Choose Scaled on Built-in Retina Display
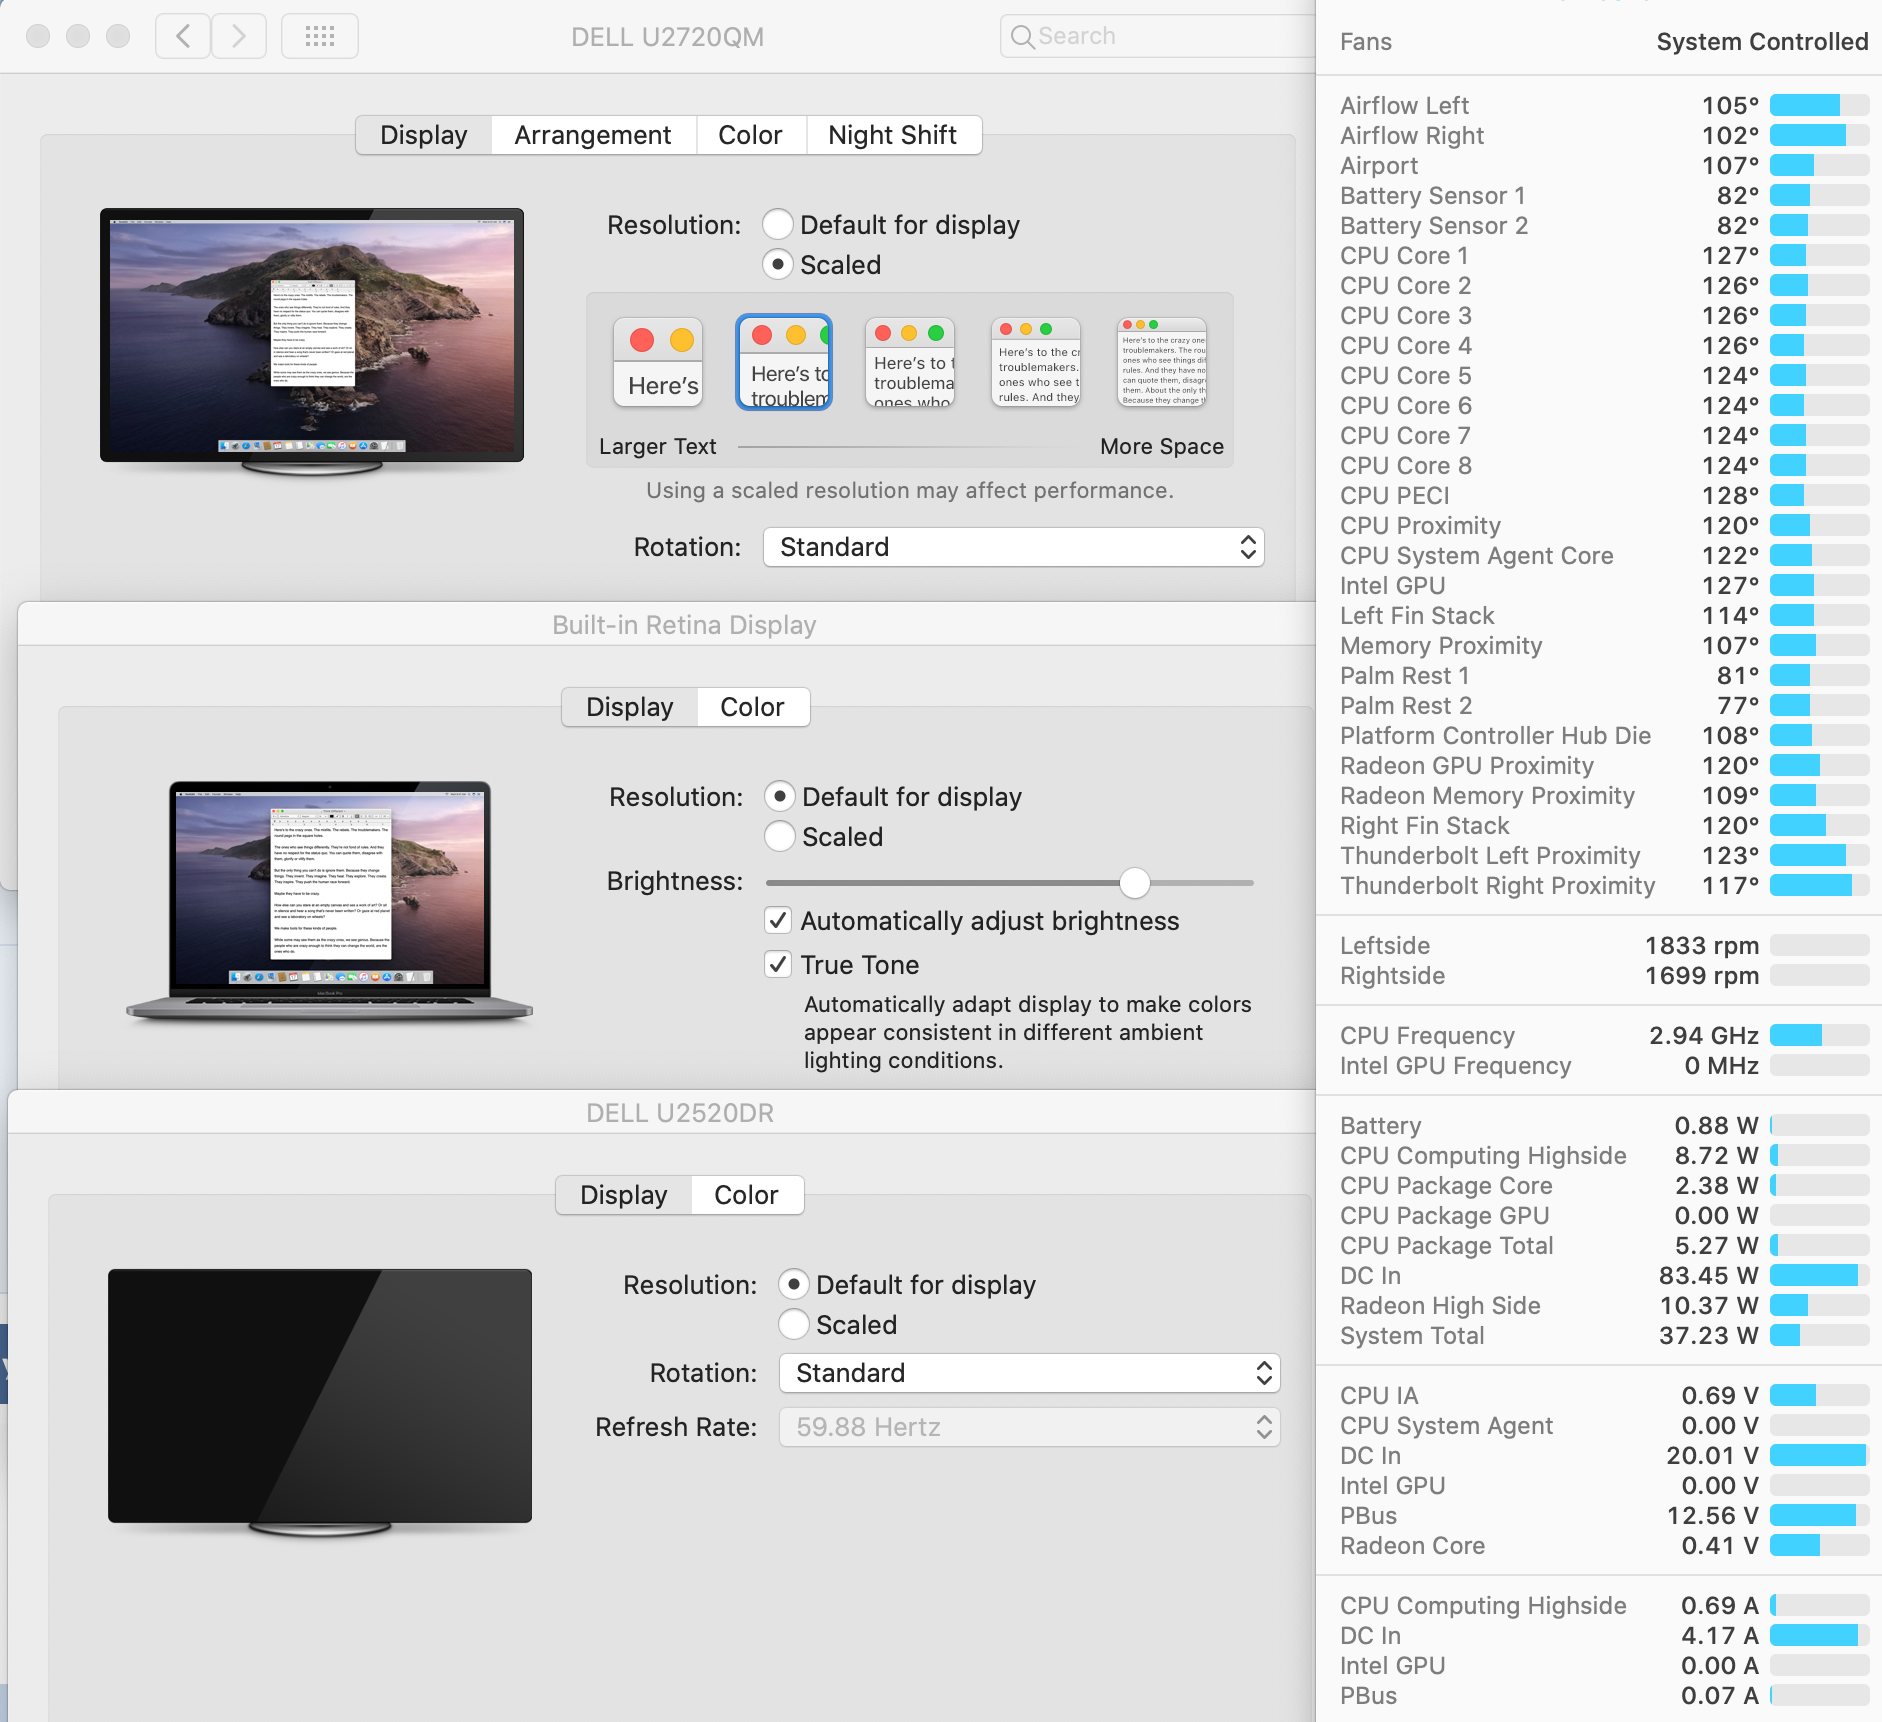The image size is (1882, 1722). [780, 836]
